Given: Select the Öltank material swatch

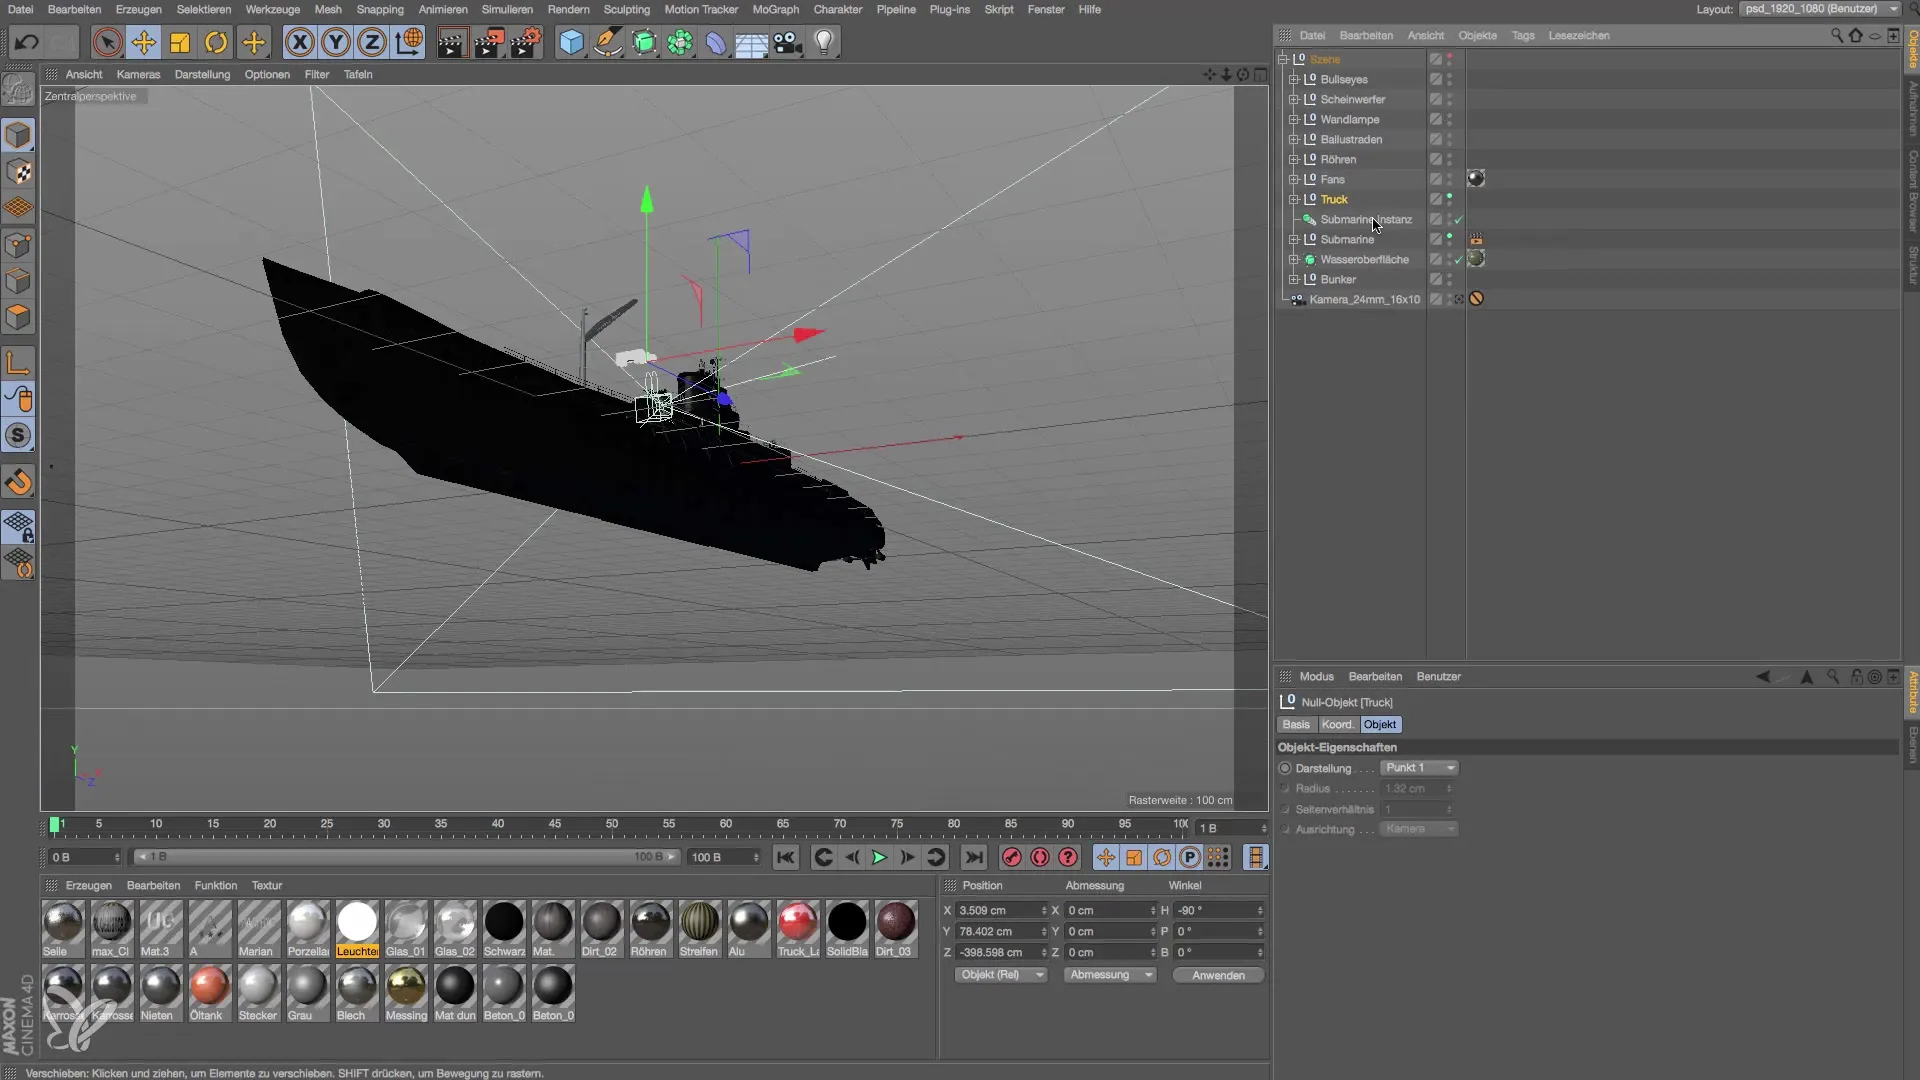Looking at the screenshot, I should pyautogui.click(x=209, y=993).
